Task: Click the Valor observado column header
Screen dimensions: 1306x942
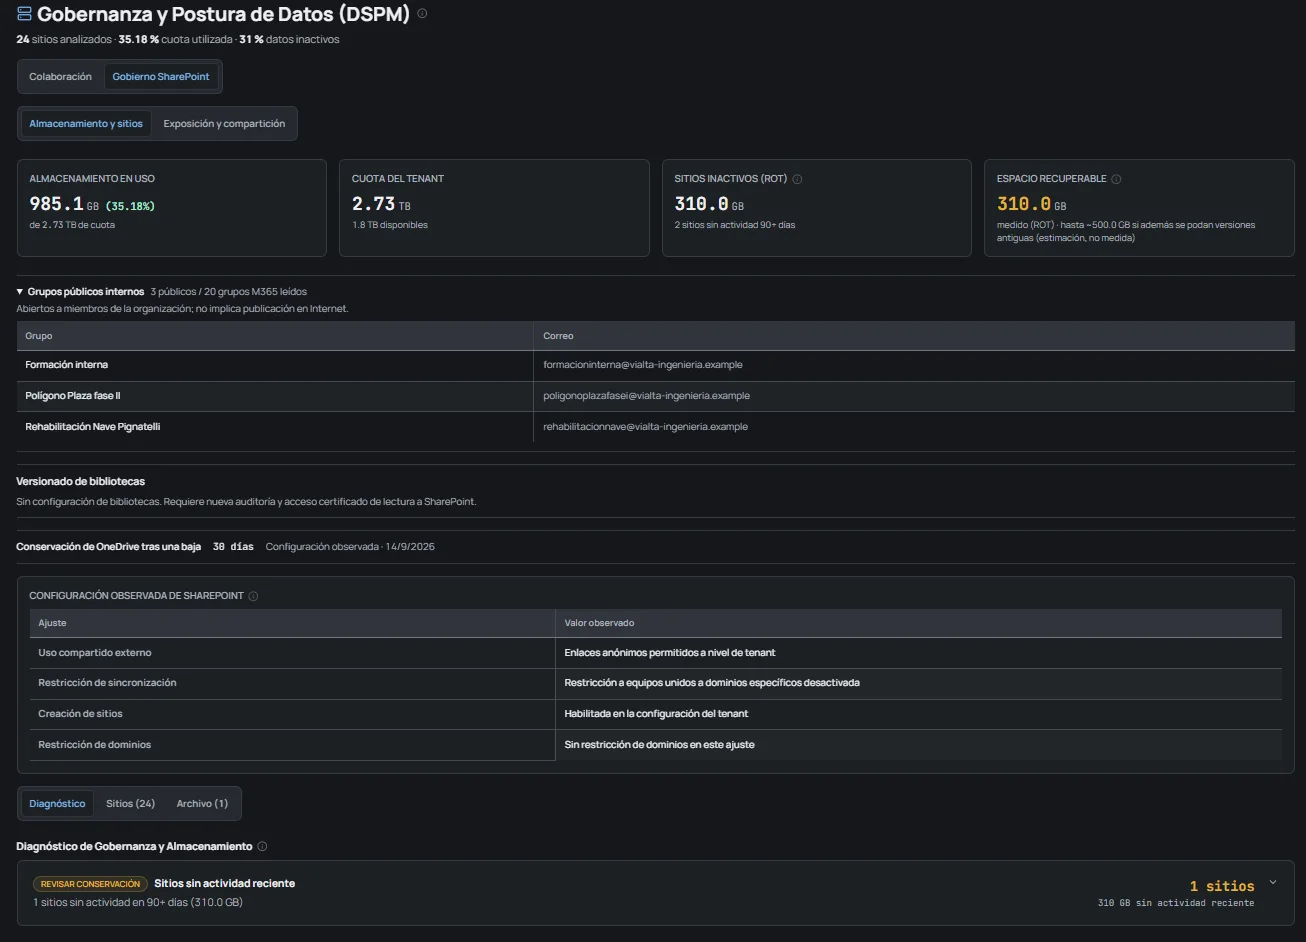Action: coord(918,623)
